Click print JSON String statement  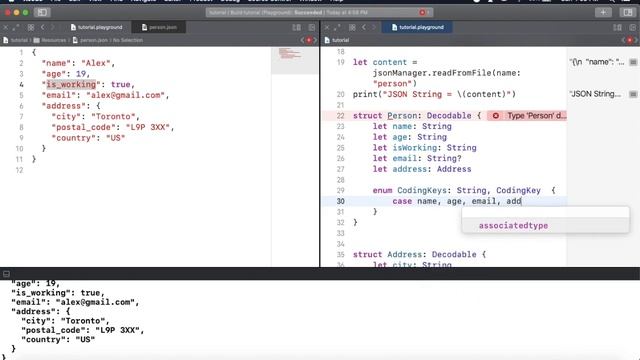pyautogui.click(x=434, y=94)
